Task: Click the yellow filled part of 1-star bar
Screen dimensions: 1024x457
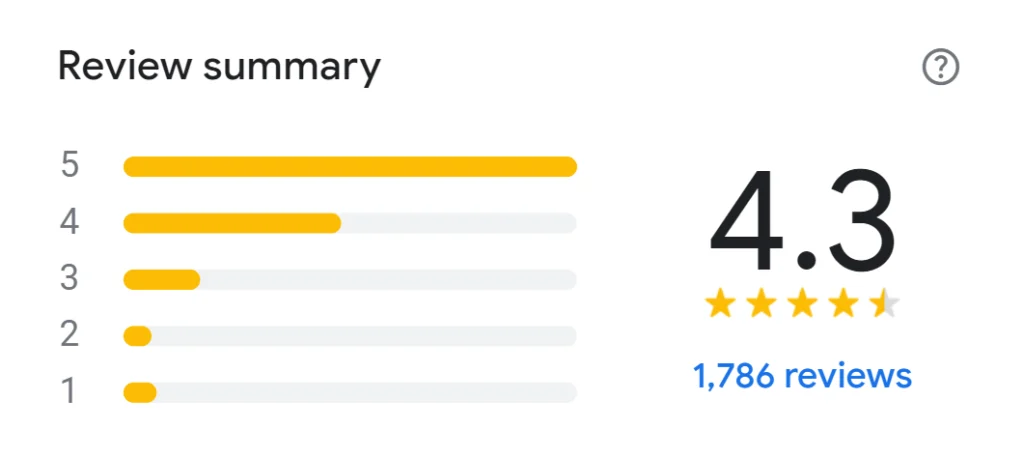Action: pyautogui.click(x=140, y=392)
